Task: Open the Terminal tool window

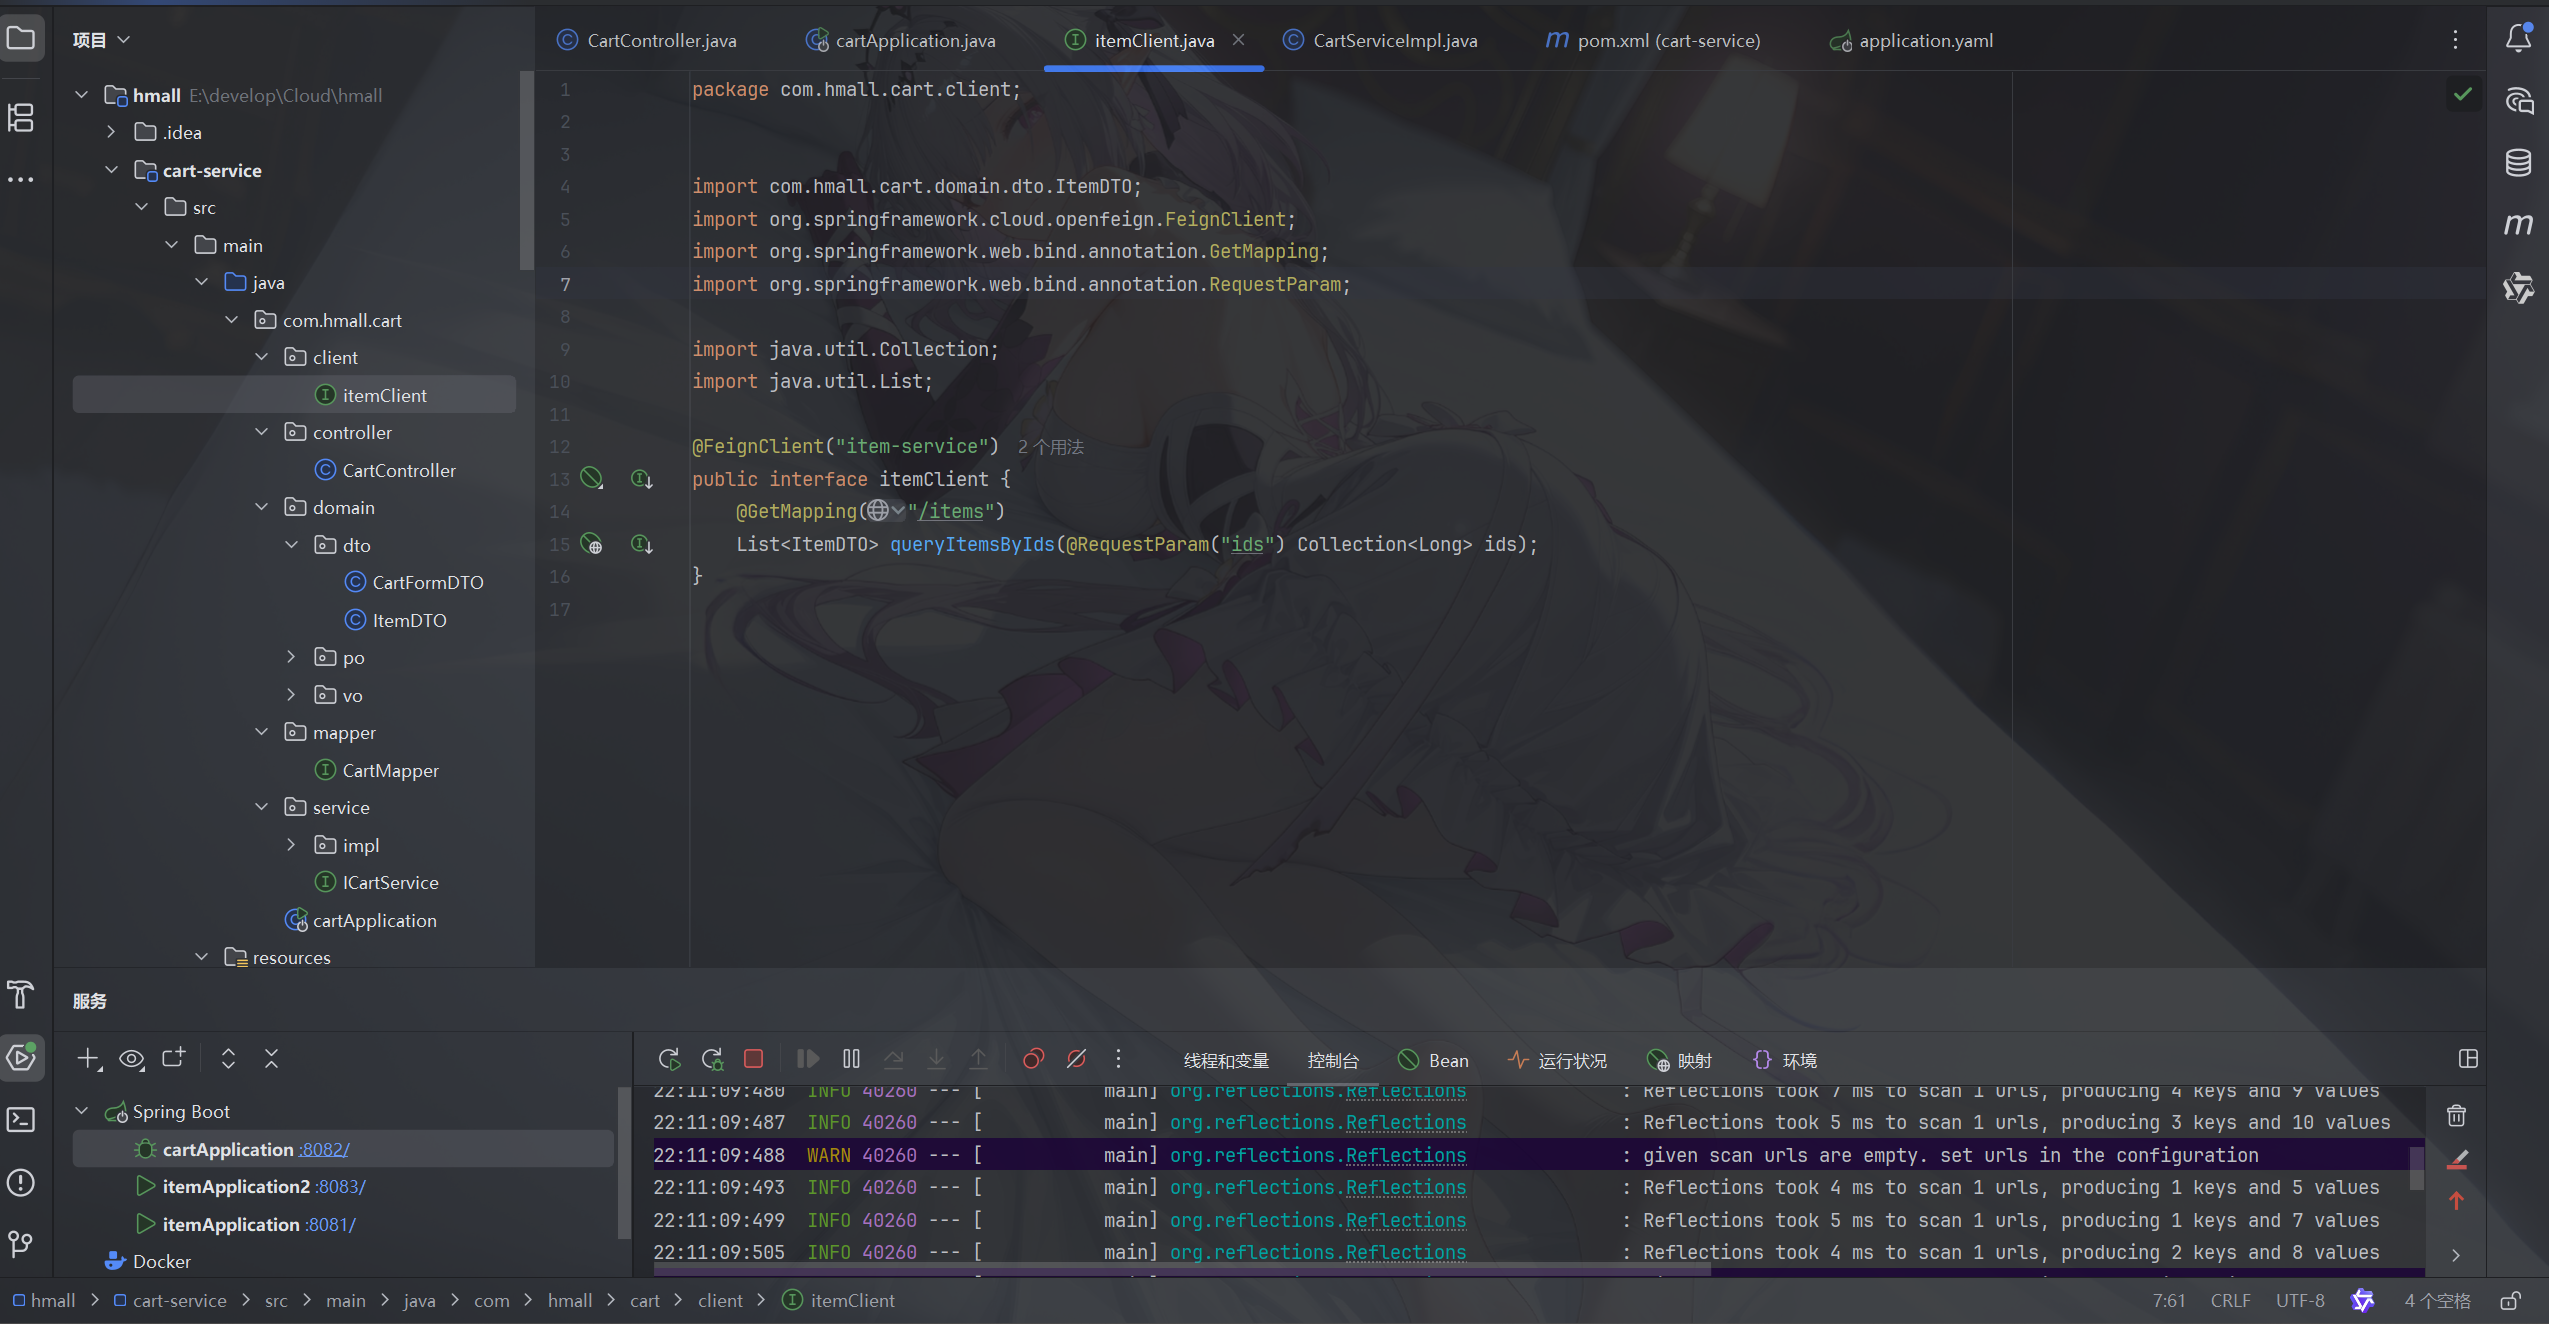Action: [20, 1120]
